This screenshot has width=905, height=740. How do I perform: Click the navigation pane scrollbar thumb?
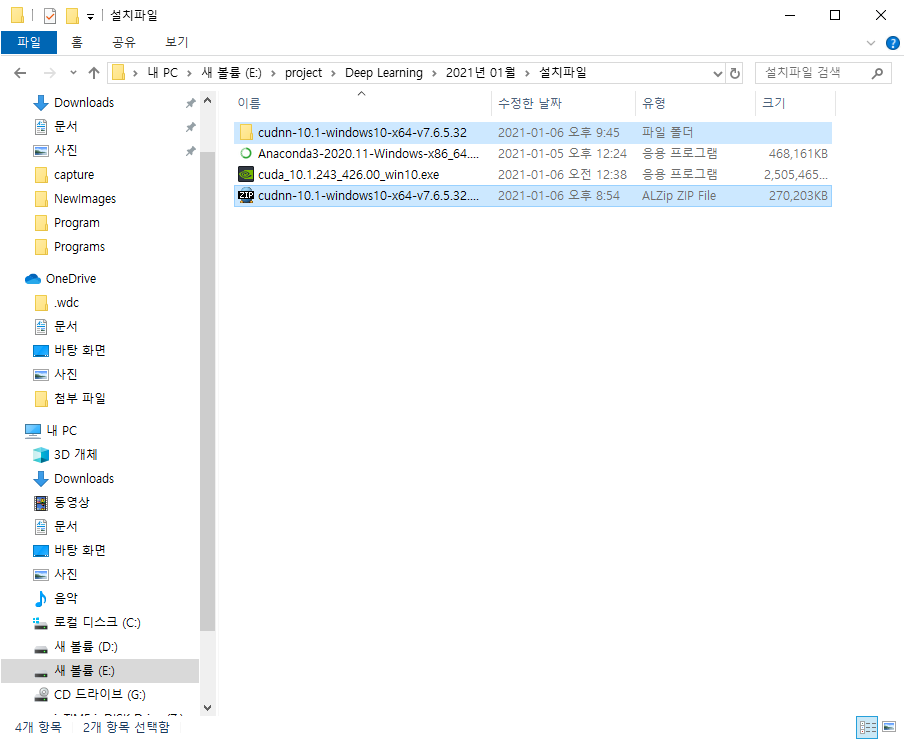tap(208, 391)
